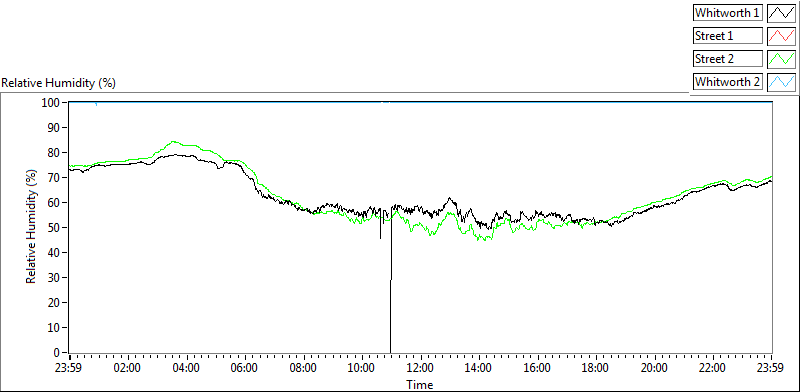Viewport: 800px width, 392px height.
Task: Click the 12:00 time axis label
Action: click(x=420, y=368)
